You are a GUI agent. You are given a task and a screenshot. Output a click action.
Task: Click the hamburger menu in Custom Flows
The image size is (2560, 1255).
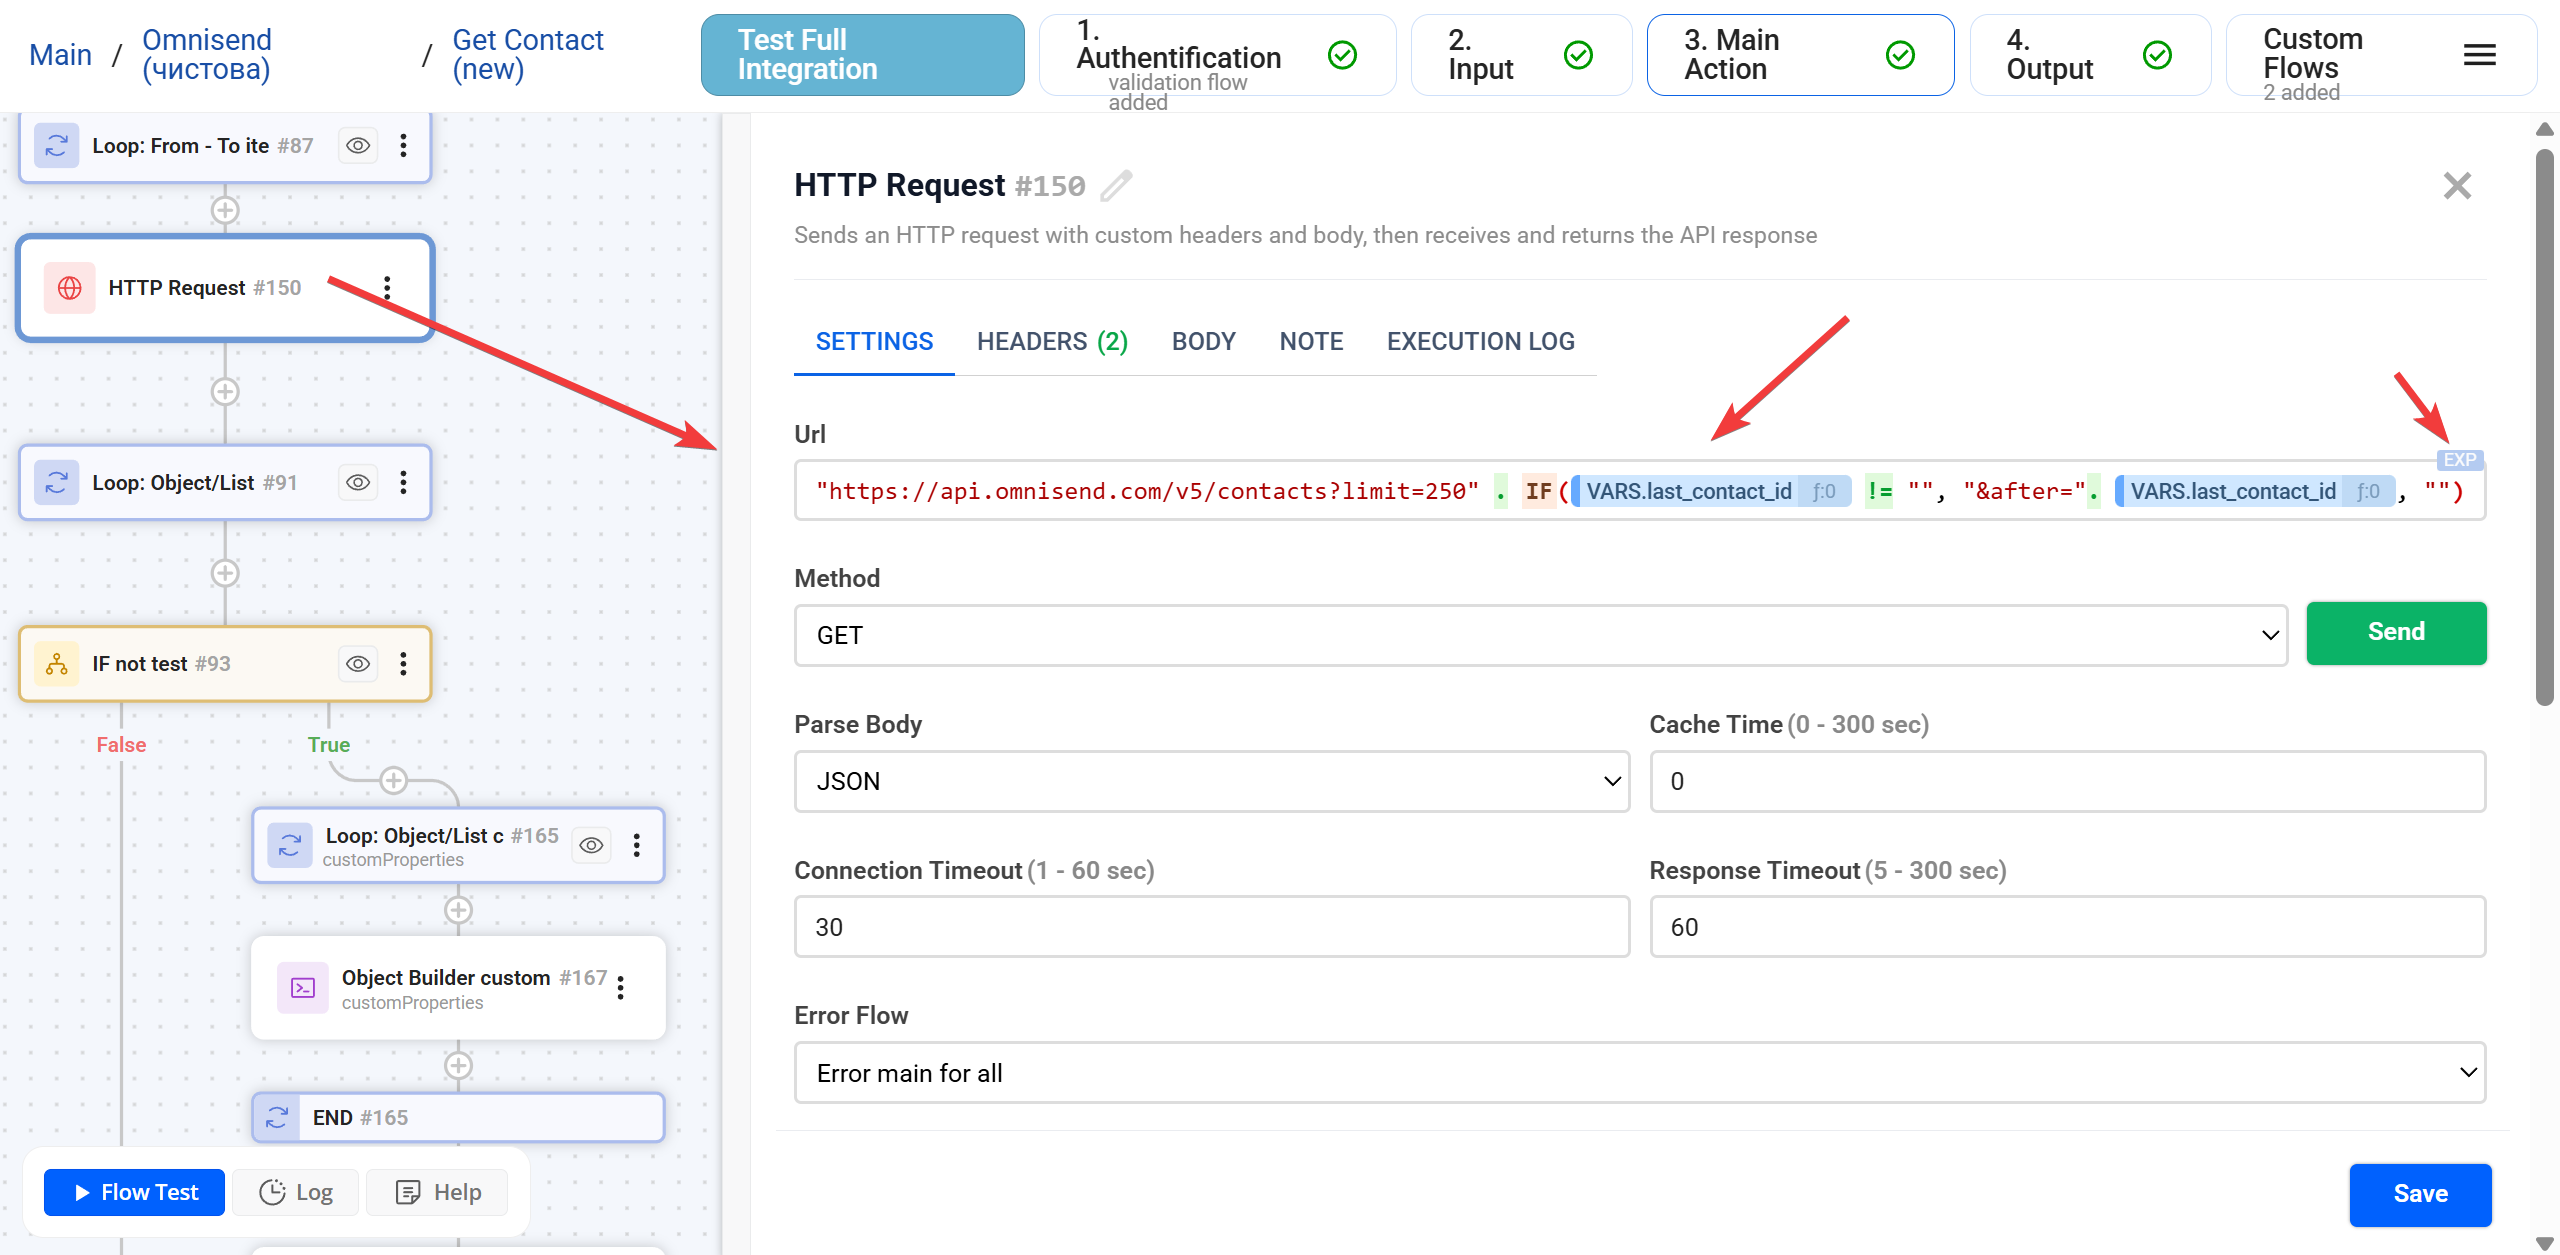[2479, 56]
